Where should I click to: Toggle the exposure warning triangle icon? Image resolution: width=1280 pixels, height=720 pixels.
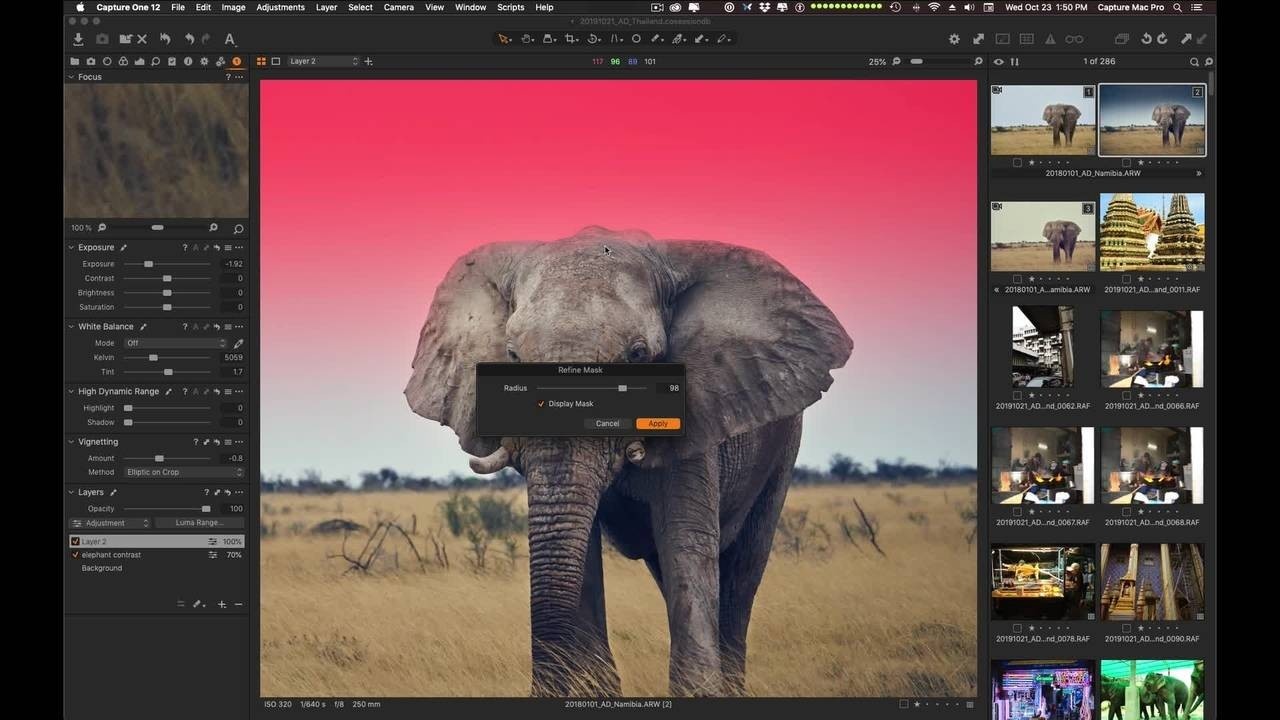pos(1050,39)
